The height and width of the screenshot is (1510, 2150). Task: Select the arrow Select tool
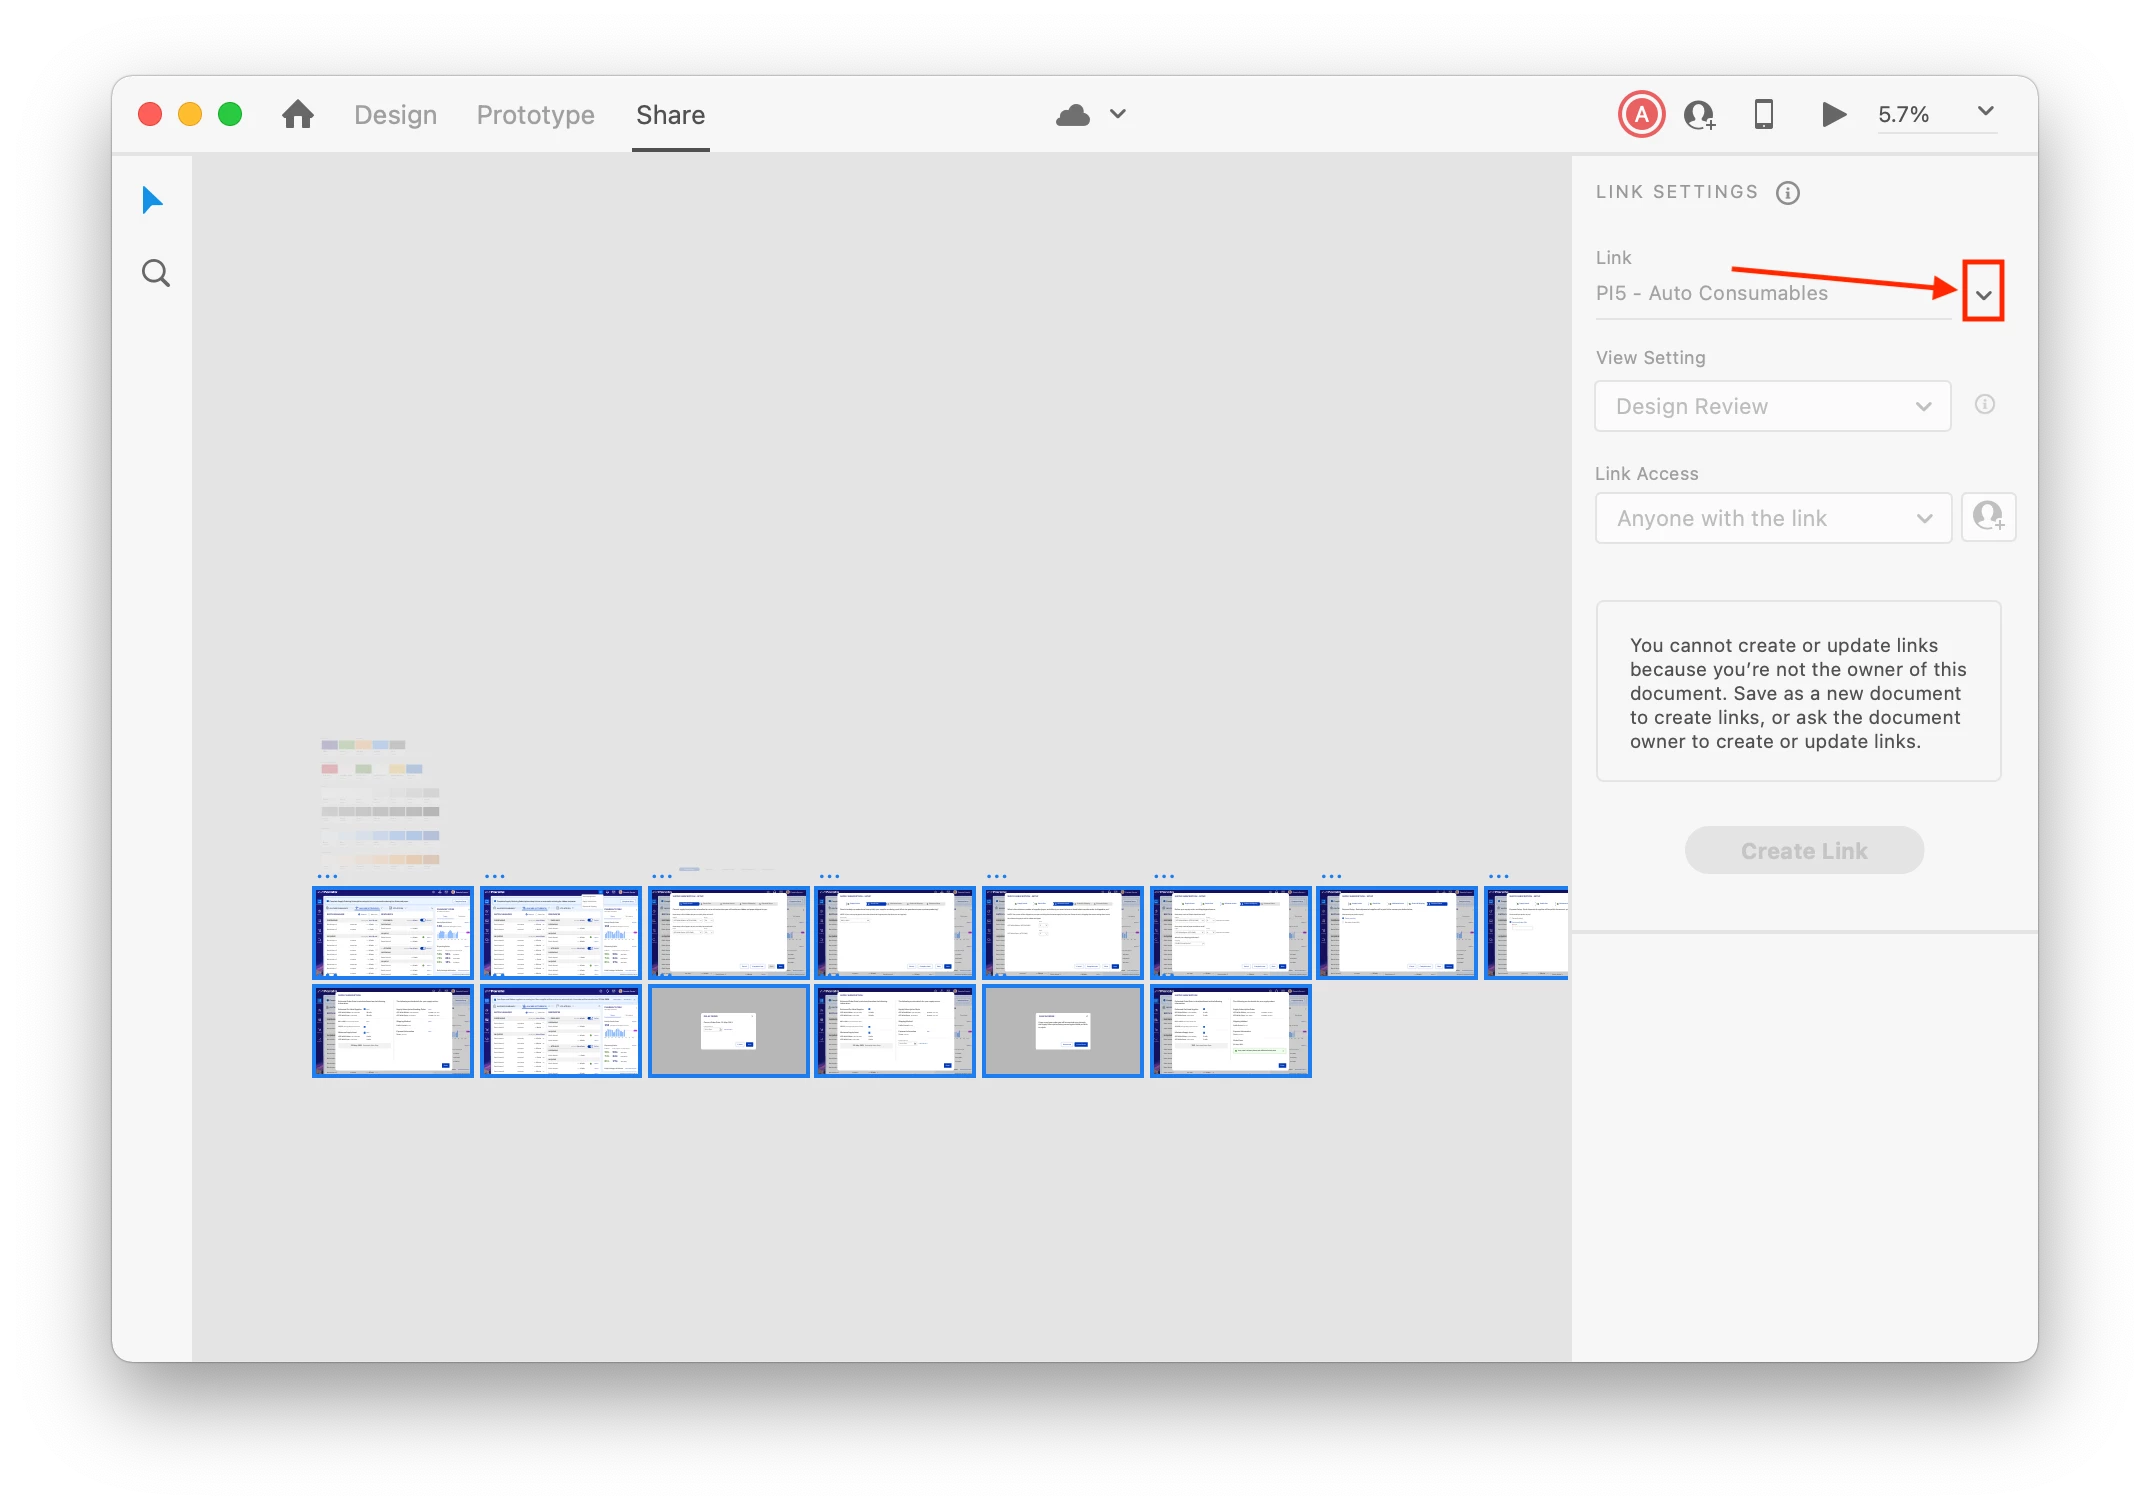152,200
